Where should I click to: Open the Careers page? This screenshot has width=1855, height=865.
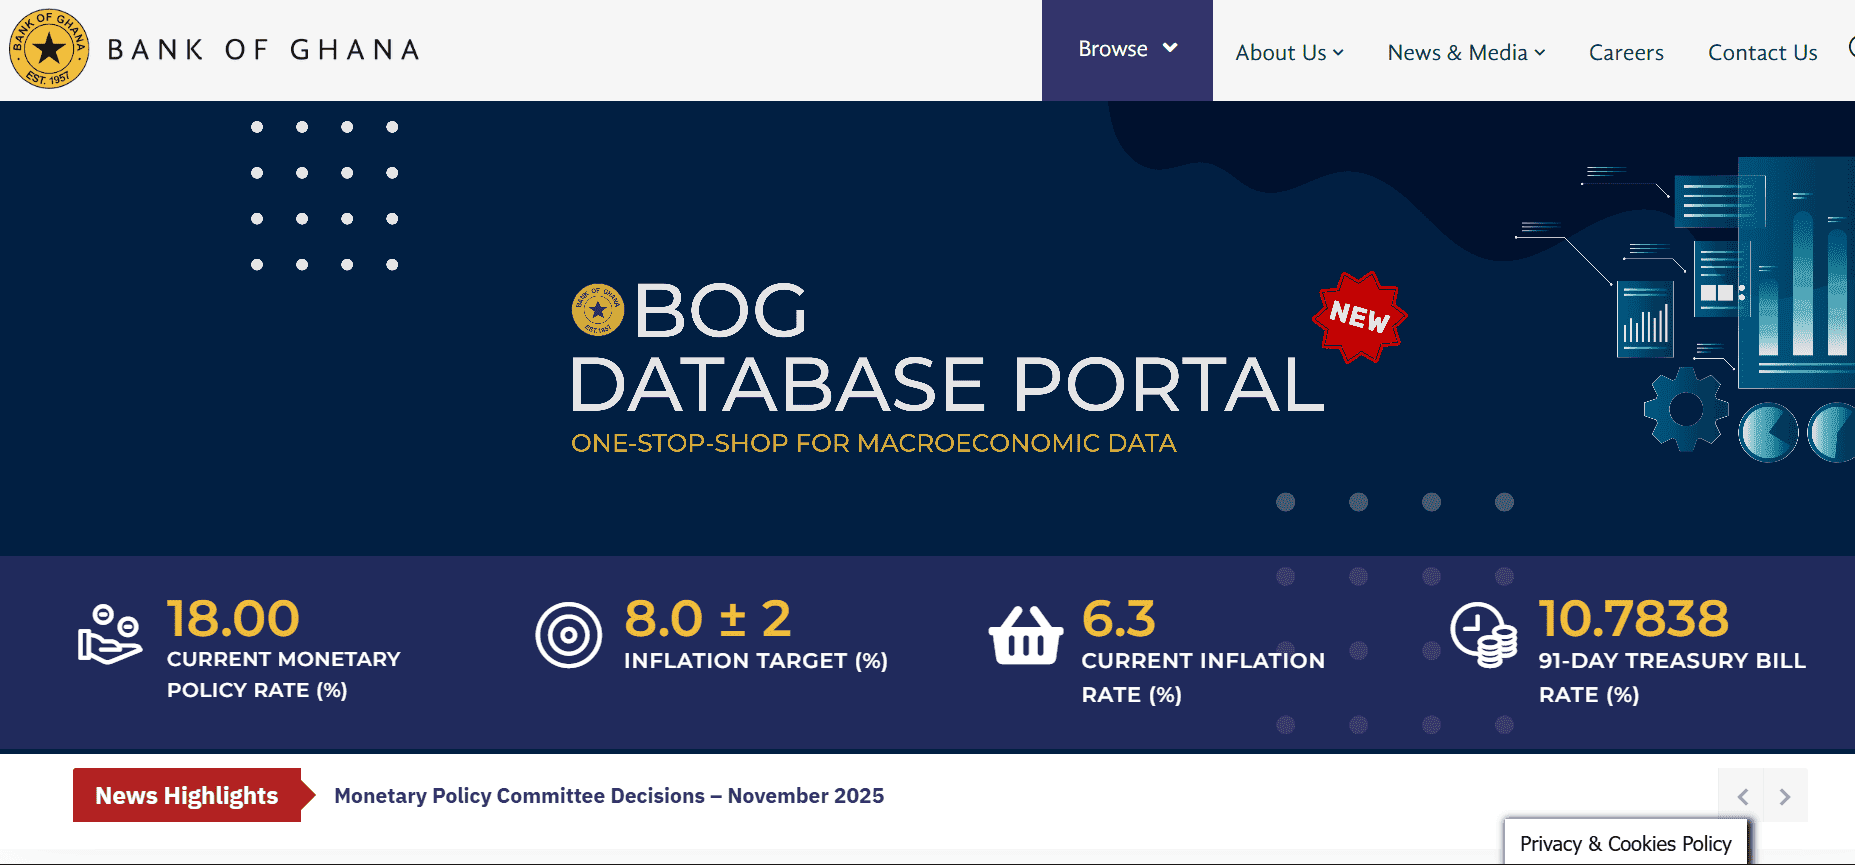pos(1626,53)
